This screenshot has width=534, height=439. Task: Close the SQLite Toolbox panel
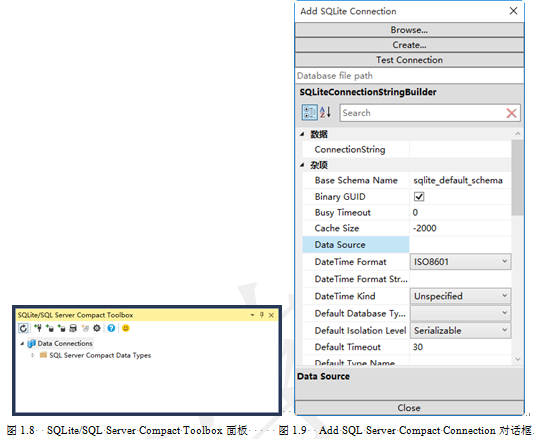(x=271, y=315)
